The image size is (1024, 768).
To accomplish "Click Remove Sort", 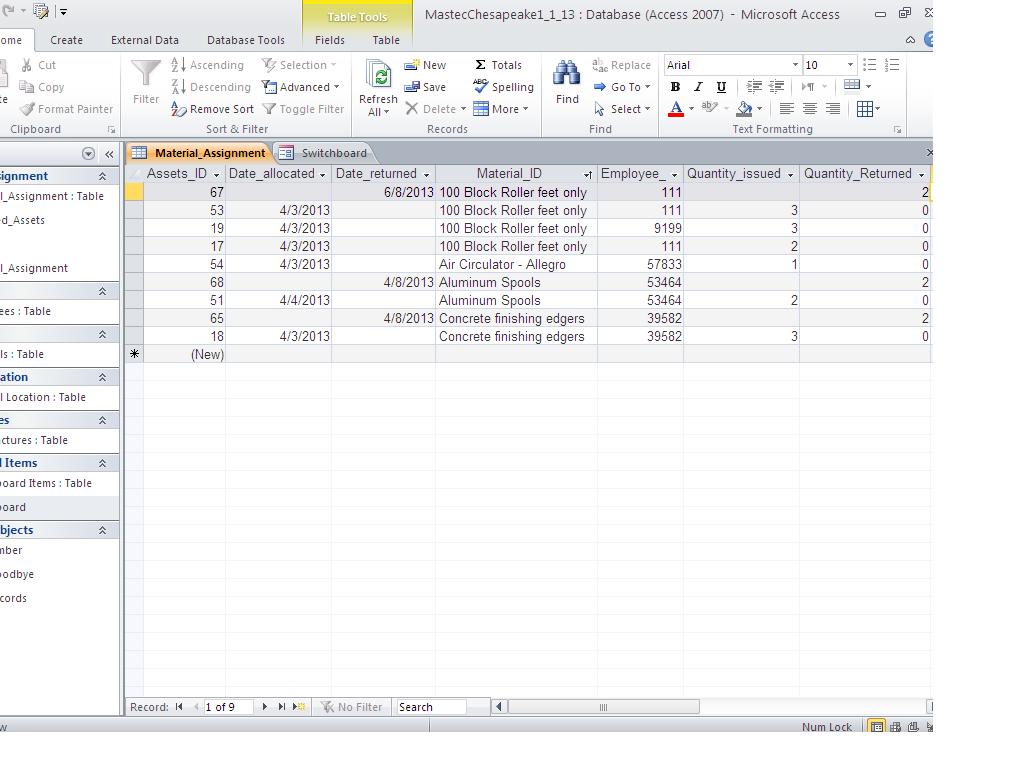I will coord(212,109).
